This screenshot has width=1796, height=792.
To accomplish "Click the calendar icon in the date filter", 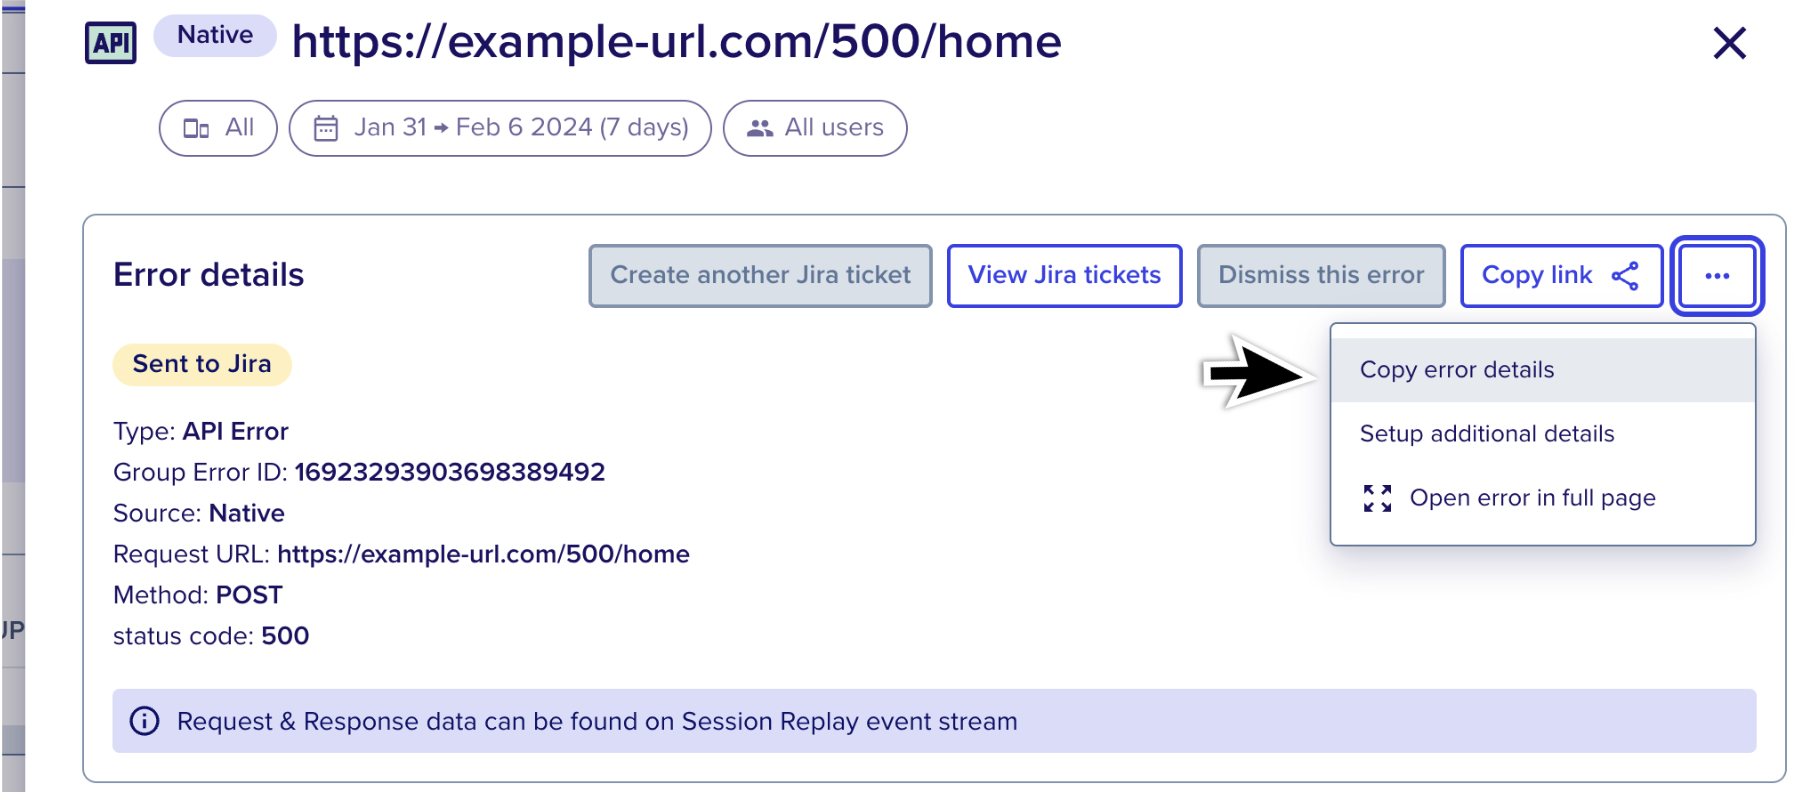I will pos(326,128).
